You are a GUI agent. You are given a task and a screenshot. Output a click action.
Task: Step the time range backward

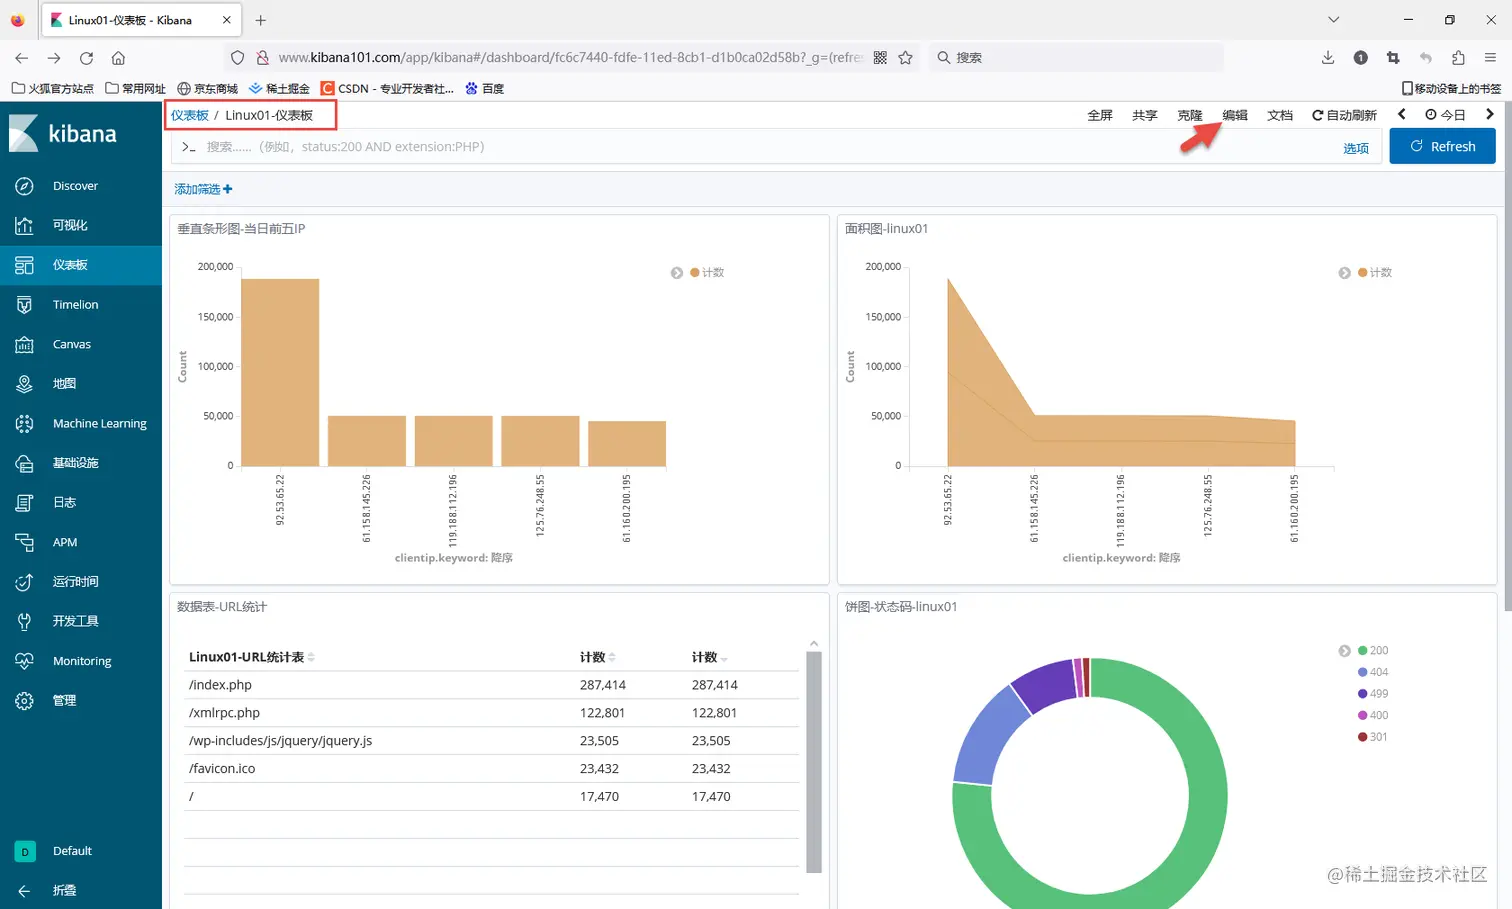pos(1402,115)
